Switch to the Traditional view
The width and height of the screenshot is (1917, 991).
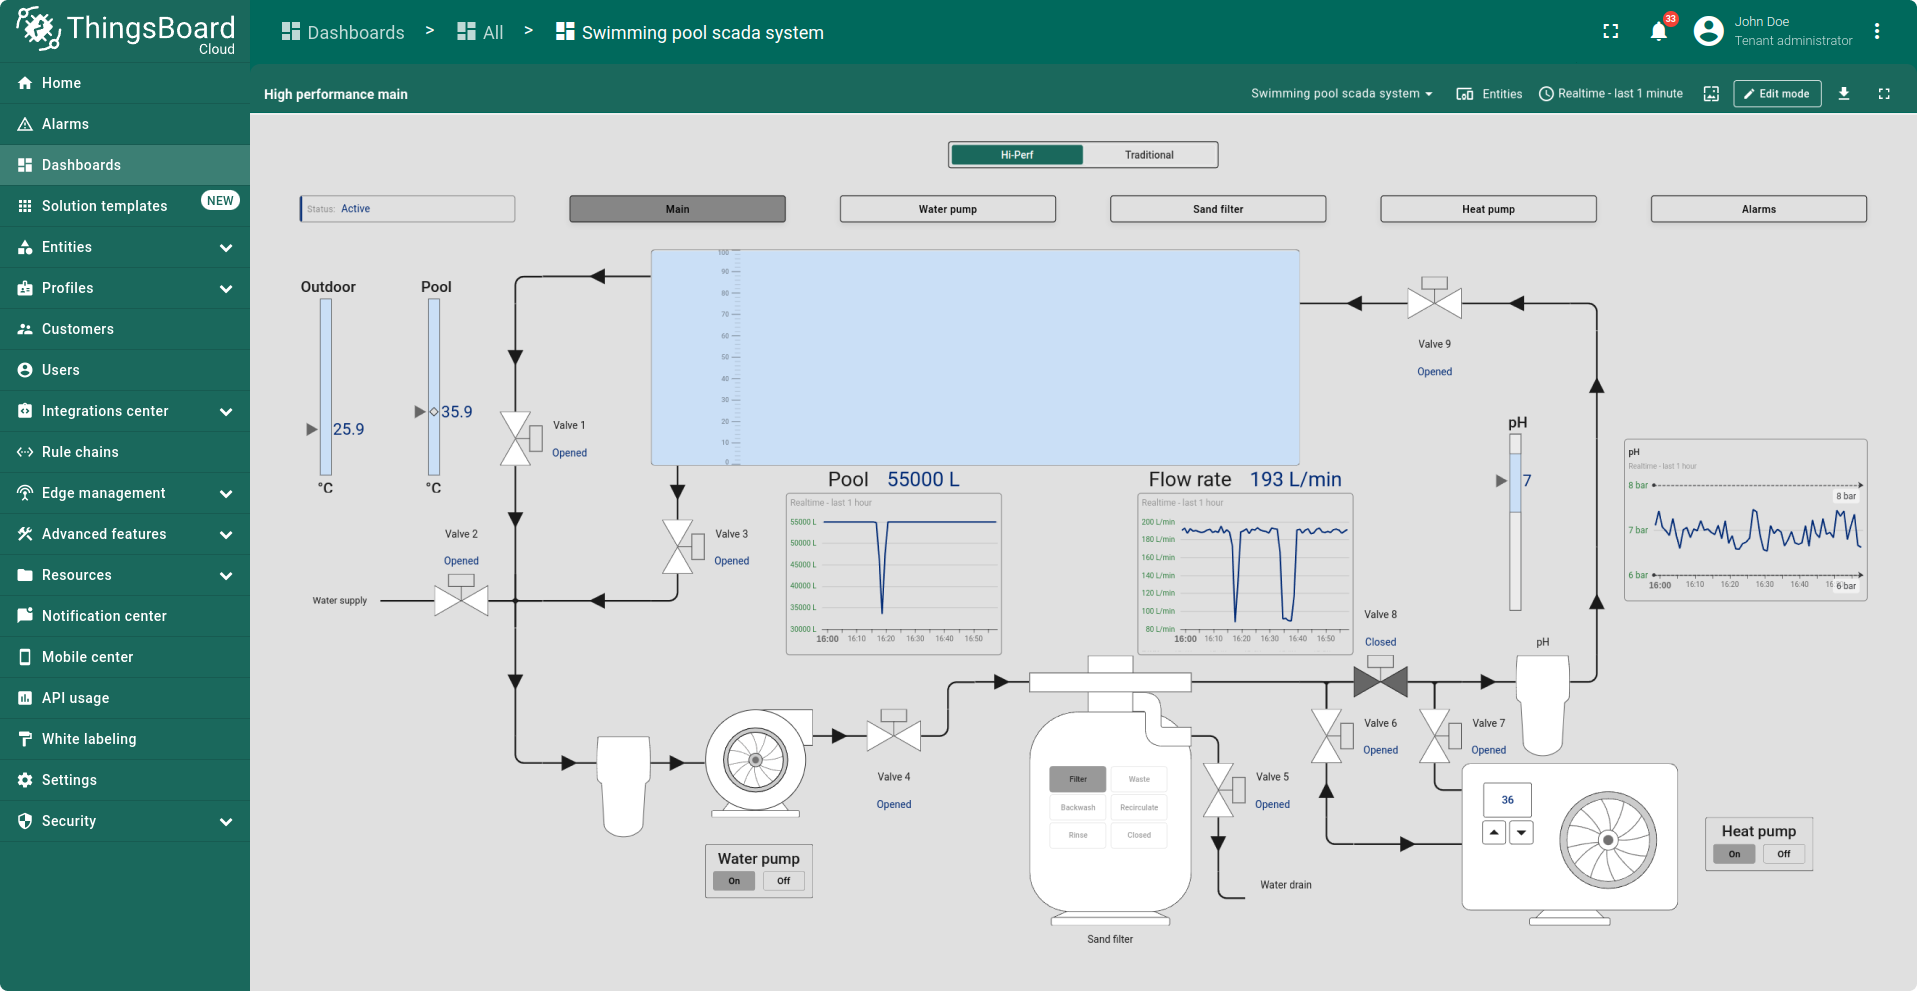[1148, 155]
